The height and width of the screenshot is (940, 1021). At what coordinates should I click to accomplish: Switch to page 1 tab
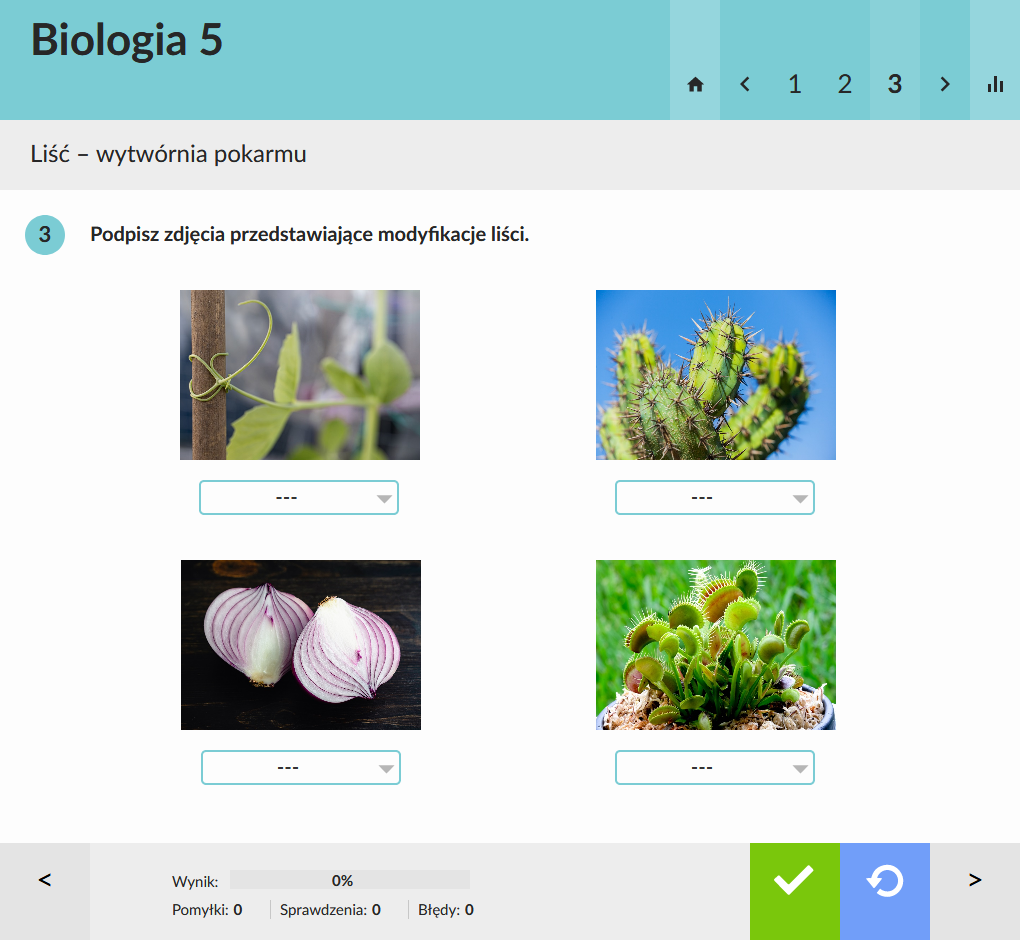(x=795, y=85)
